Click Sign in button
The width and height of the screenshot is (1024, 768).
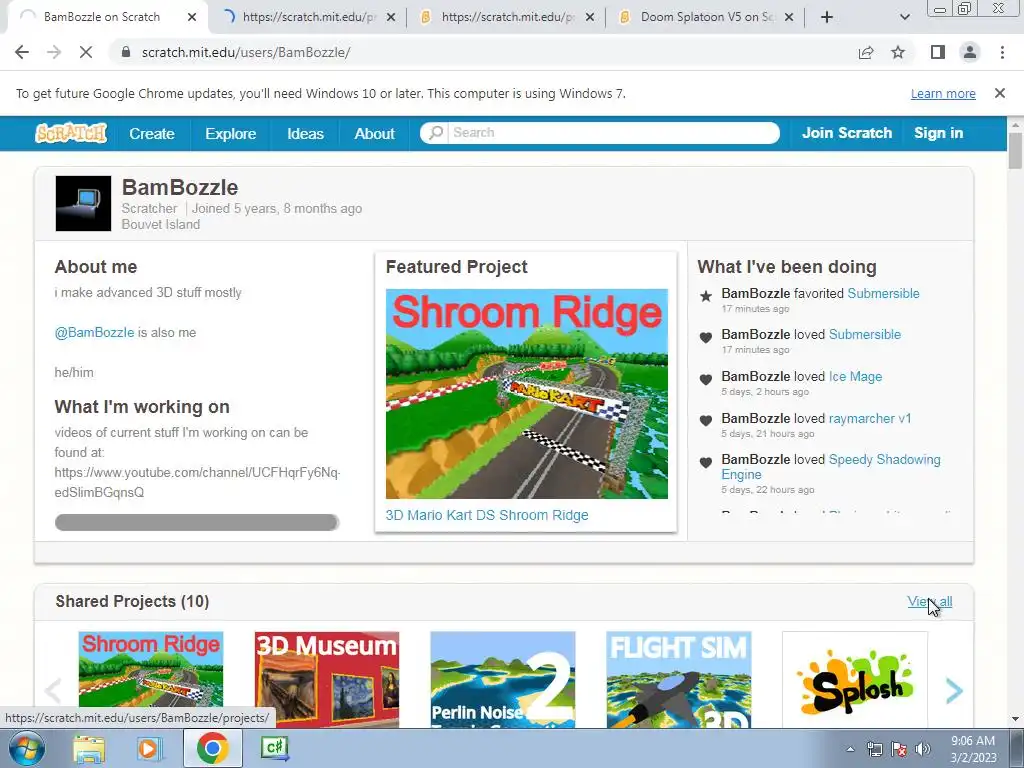[938, 133]
